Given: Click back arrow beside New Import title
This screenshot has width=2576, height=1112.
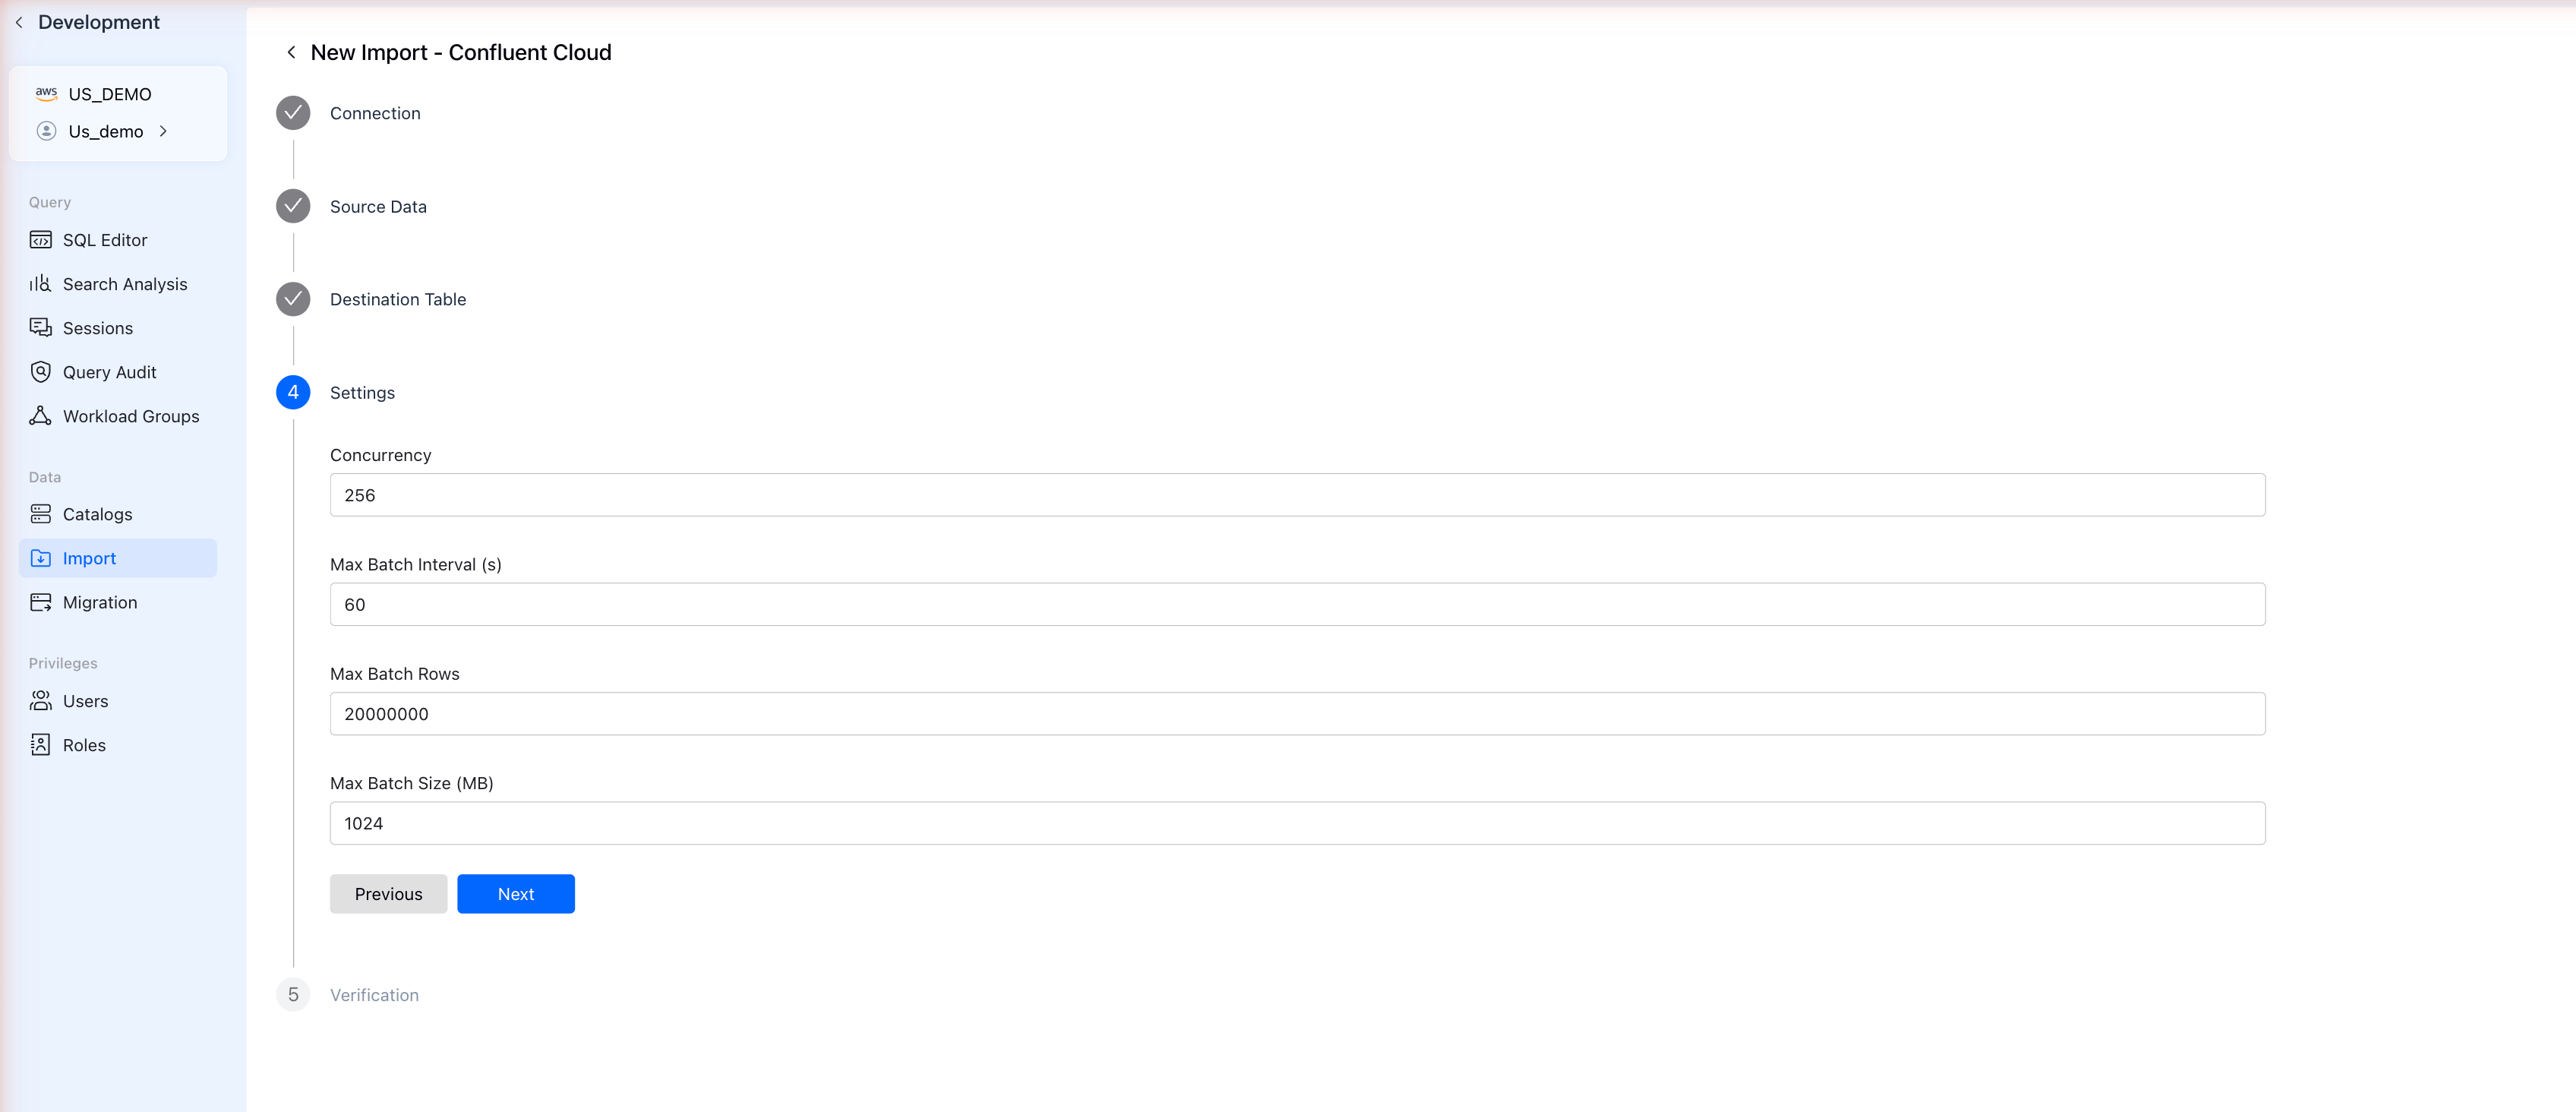Looking at the screenshot, I should (x=291, y=52).
